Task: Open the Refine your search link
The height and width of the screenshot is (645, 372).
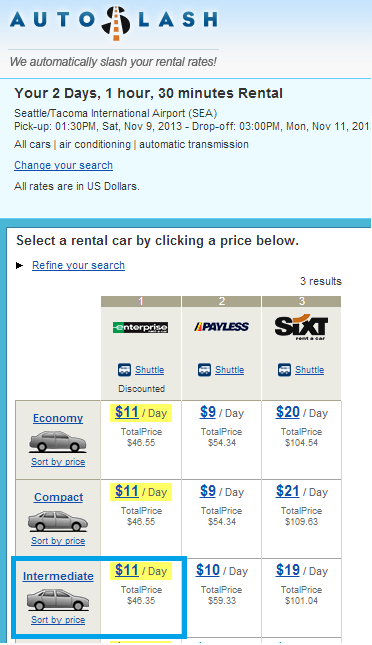Action: click(78, 265)
